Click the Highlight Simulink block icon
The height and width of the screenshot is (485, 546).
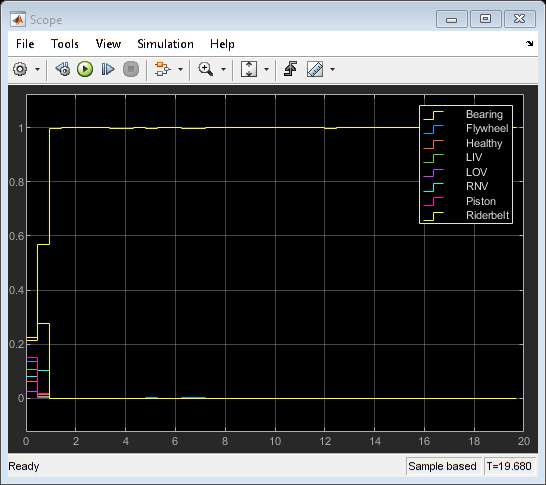[162, 69]
